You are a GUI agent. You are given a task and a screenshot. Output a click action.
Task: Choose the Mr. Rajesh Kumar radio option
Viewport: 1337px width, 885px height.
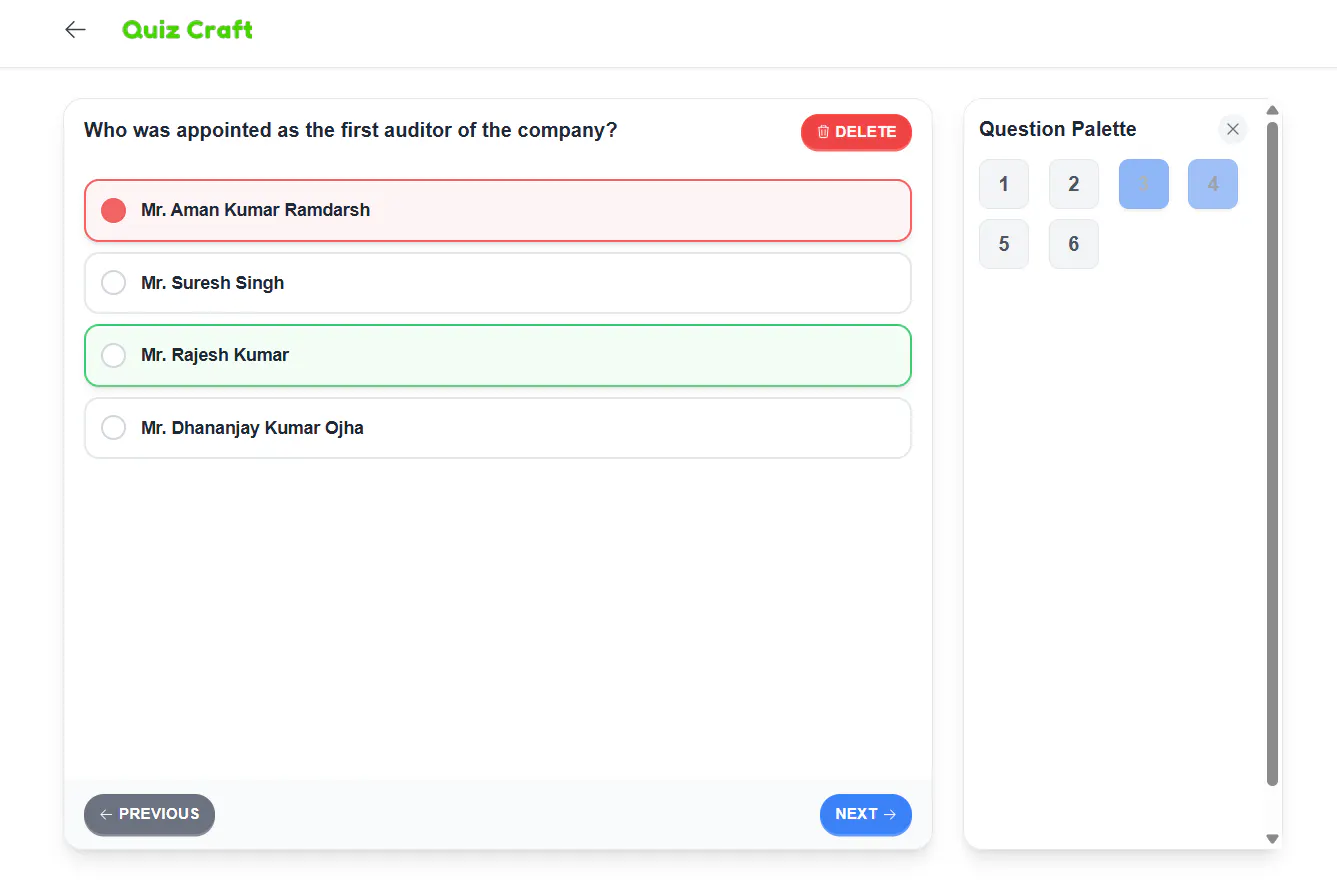pos(113,355)
